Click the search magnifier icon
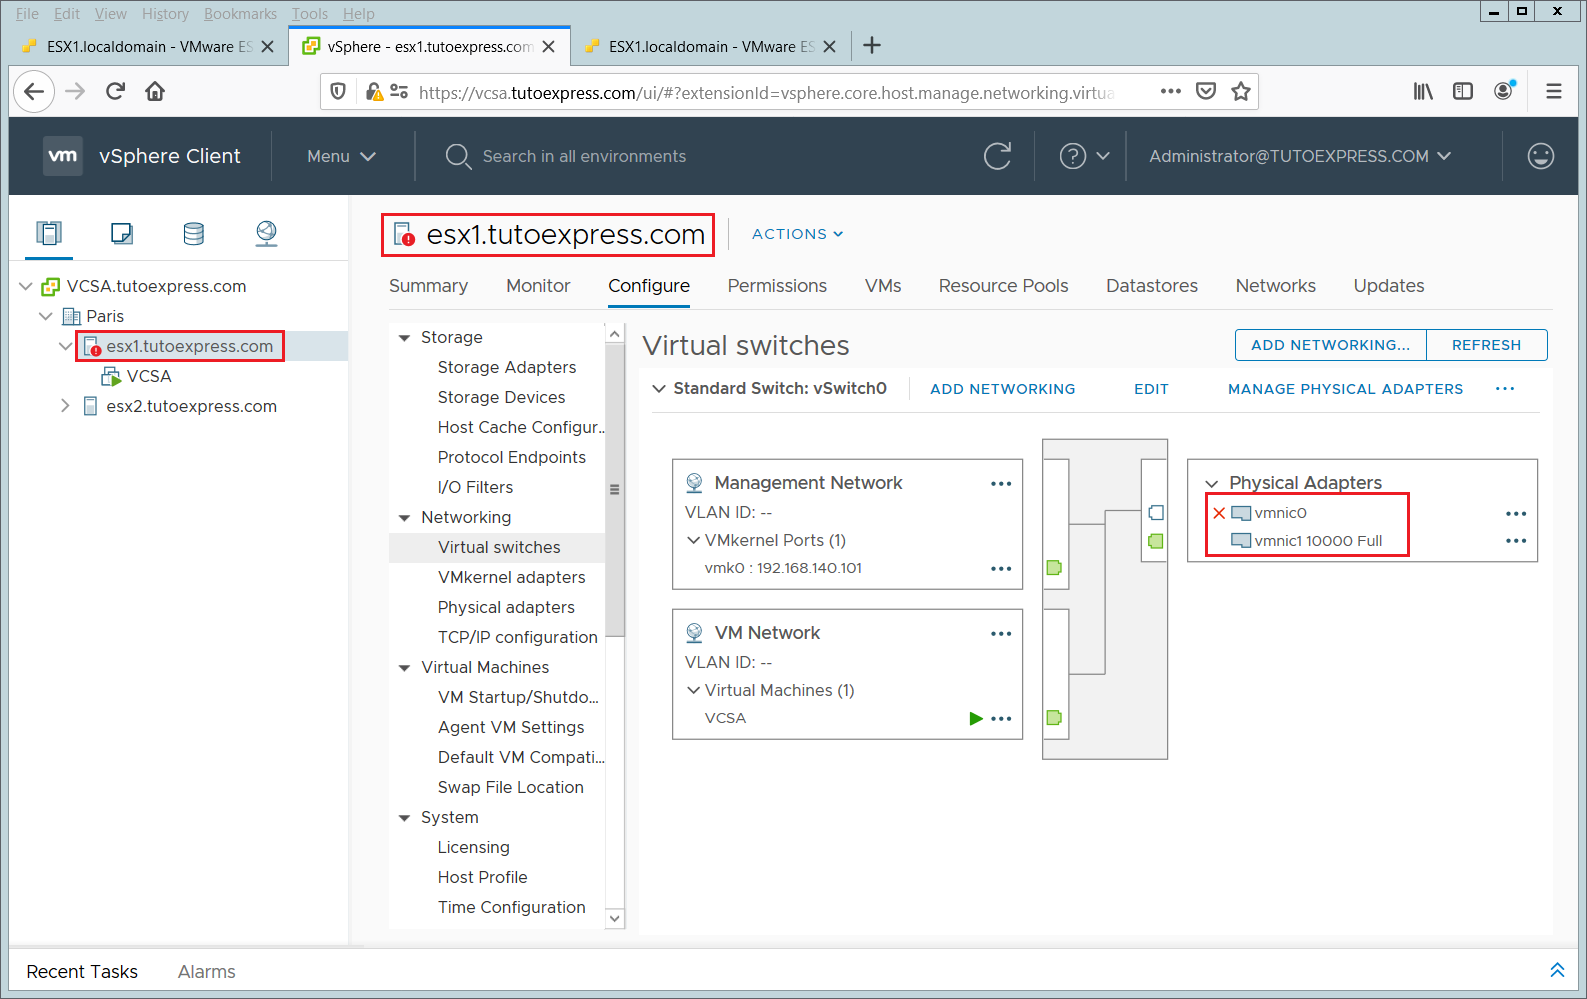1587x999 pixels. 458,156
